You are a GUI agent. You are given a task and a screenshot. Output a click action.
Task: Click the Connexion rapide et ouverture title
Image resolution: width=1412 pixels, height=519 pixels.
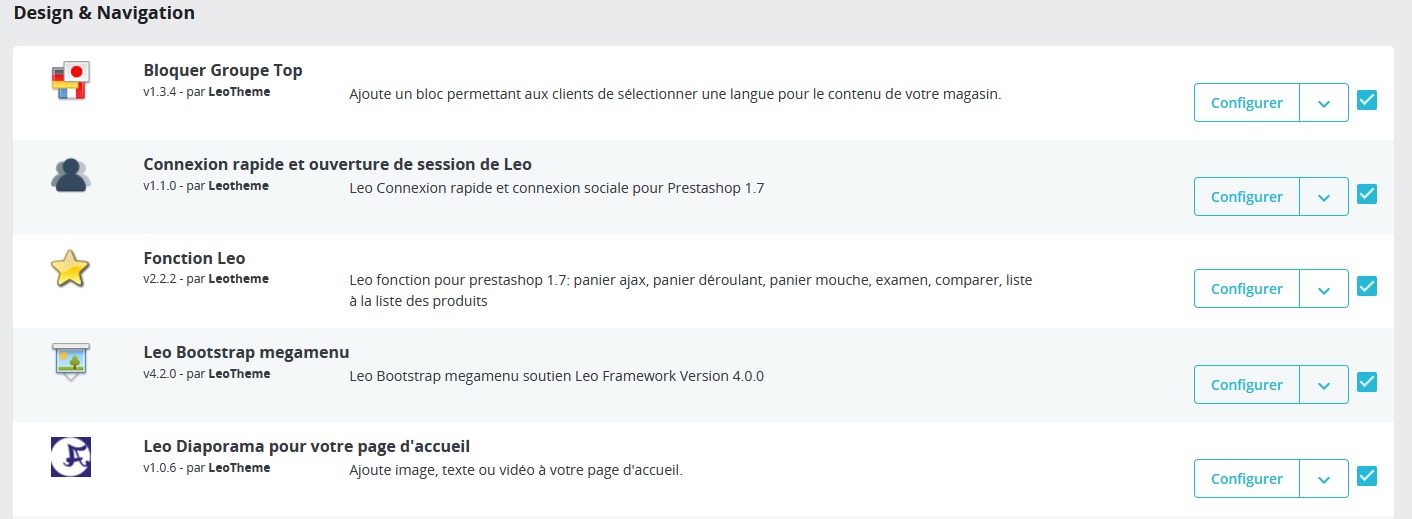point(337,164)
